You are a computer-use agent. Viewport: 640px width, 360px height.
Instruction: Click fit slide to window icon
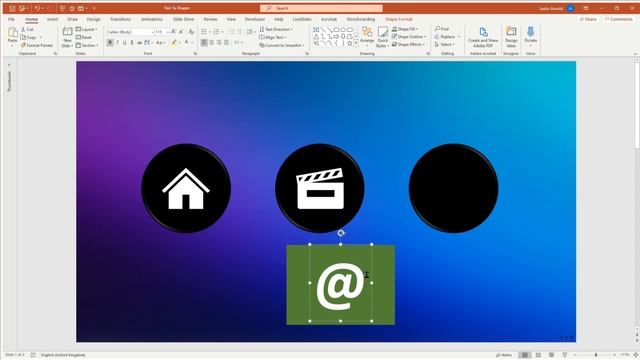[636, 355]
